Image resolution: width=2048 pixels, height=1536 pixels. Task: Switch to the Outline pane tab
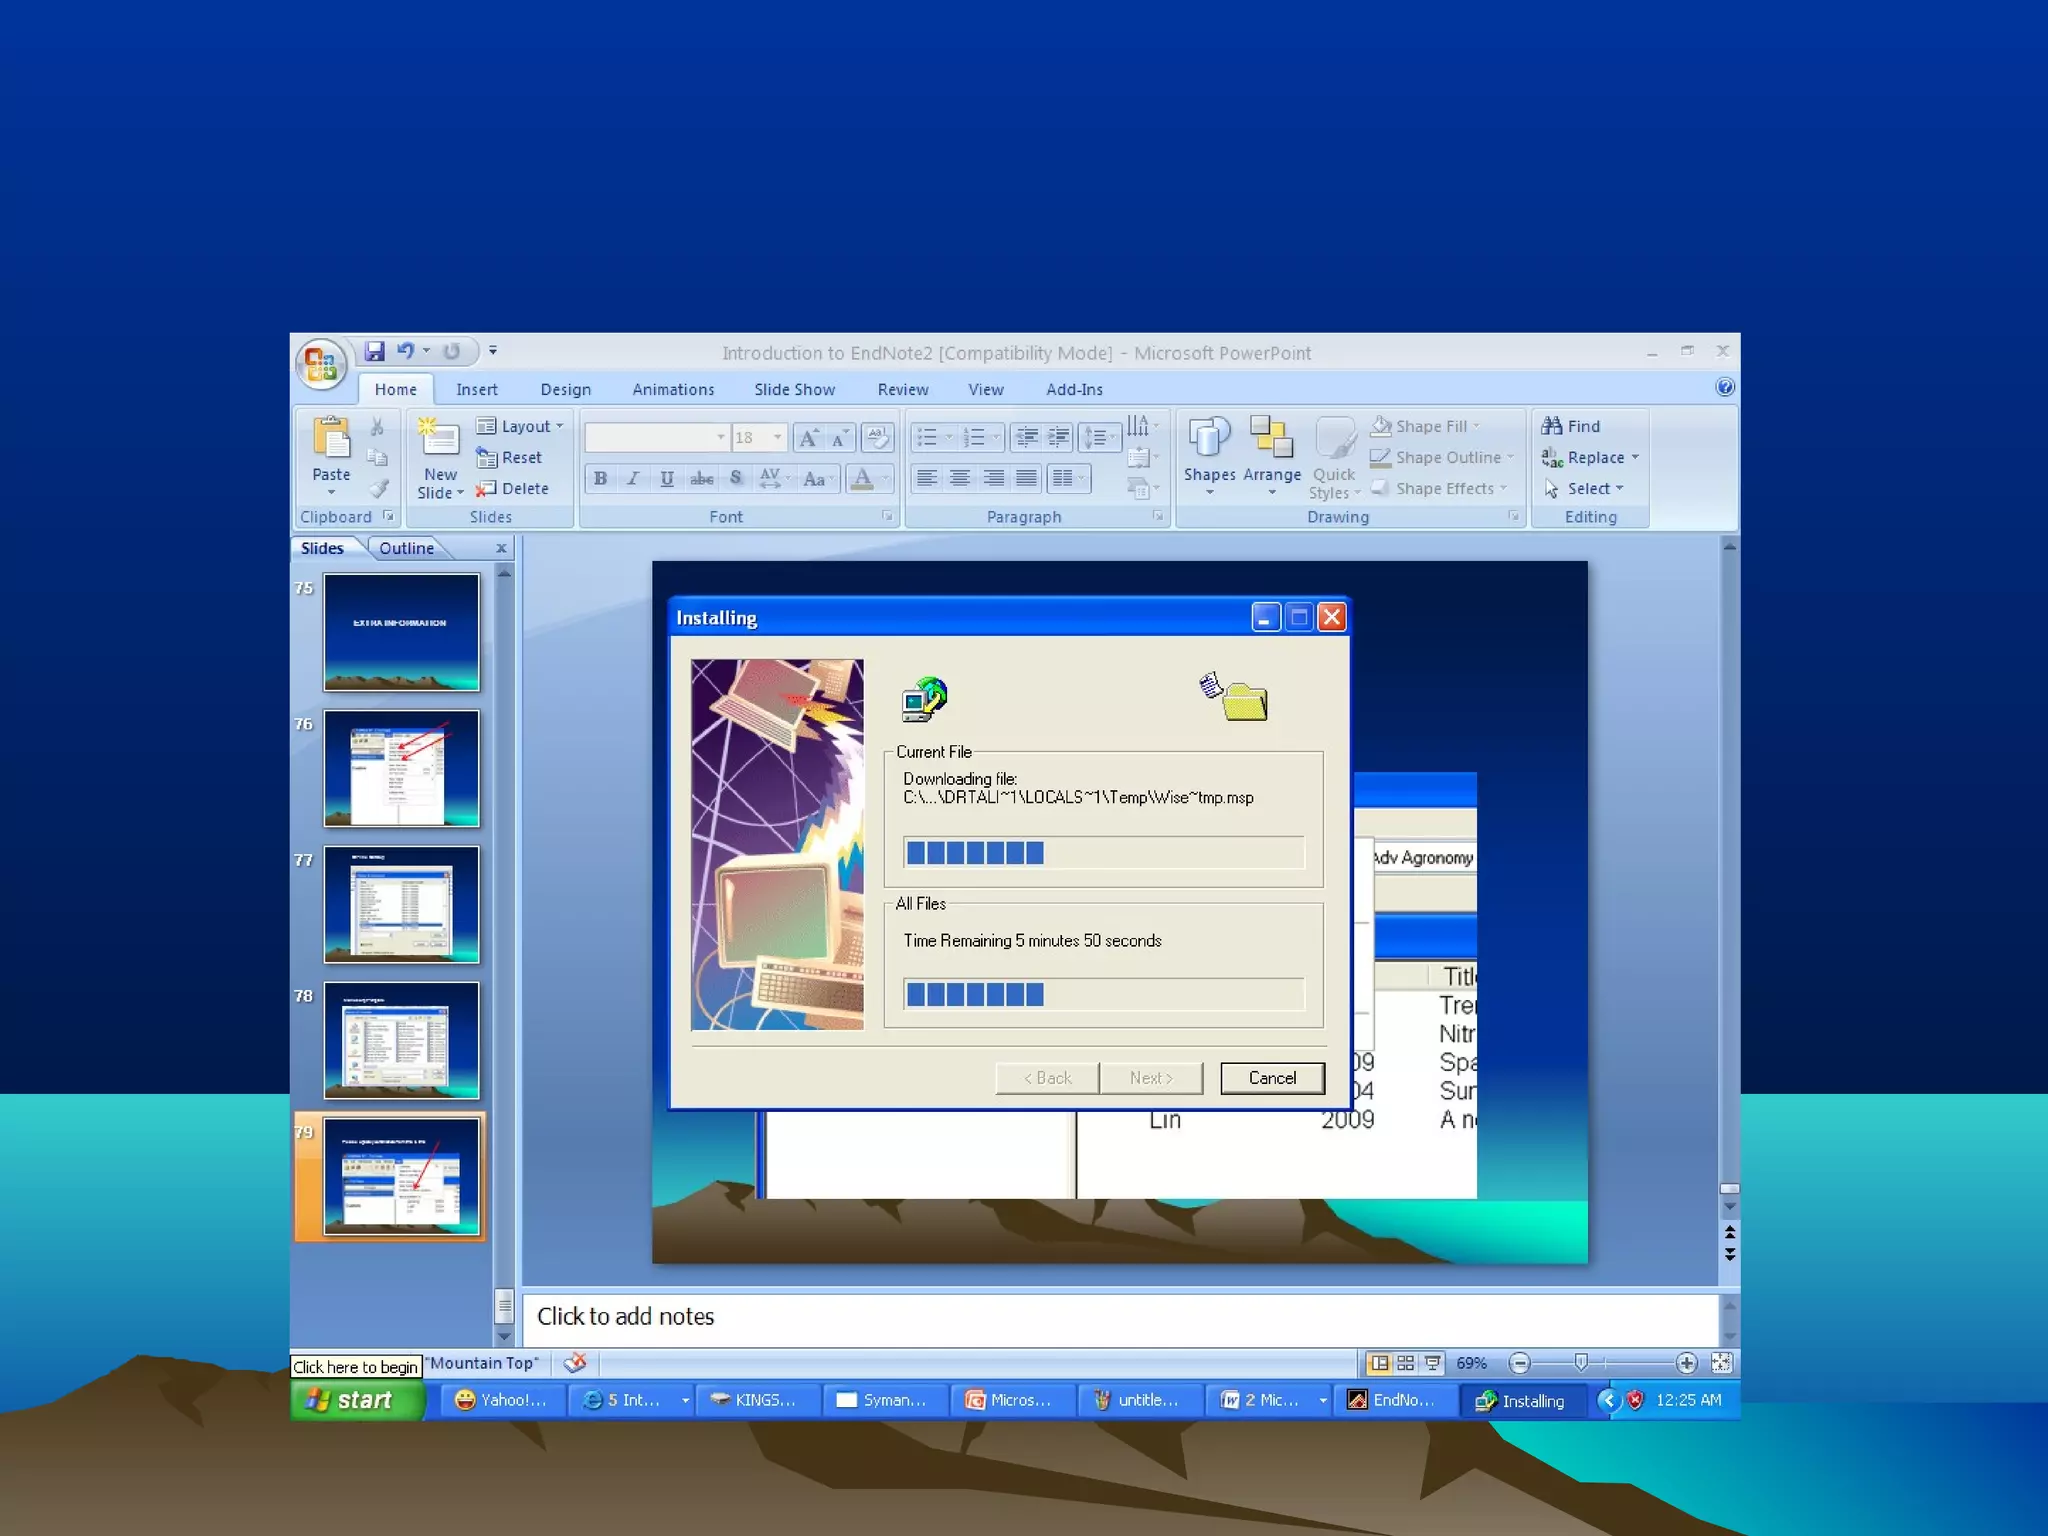pyautogui.click(x=406, y=548)
